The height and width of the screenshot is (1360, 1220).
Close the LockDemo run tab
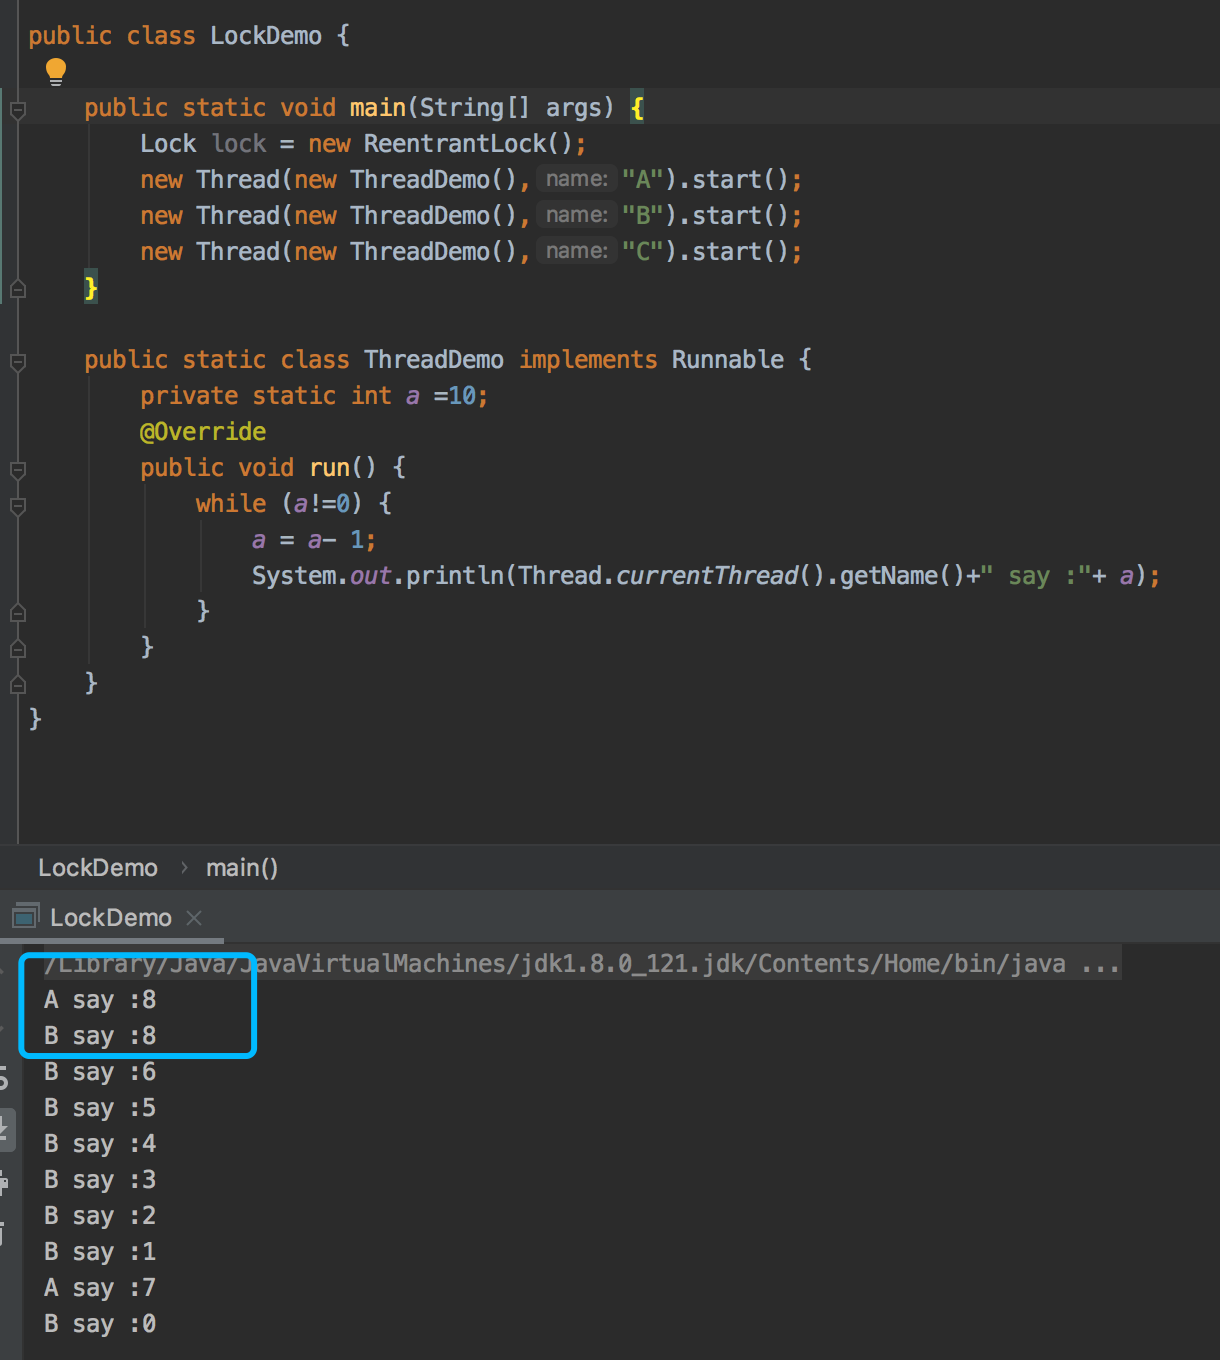pyautogui.click(x=194, y=918)
